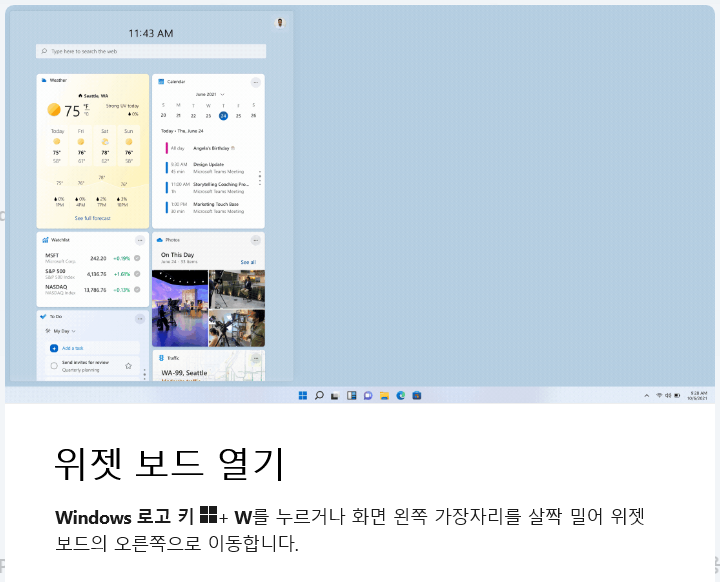
Task: Toggle the circle icon beside MSFT
Action: [137, 258]
